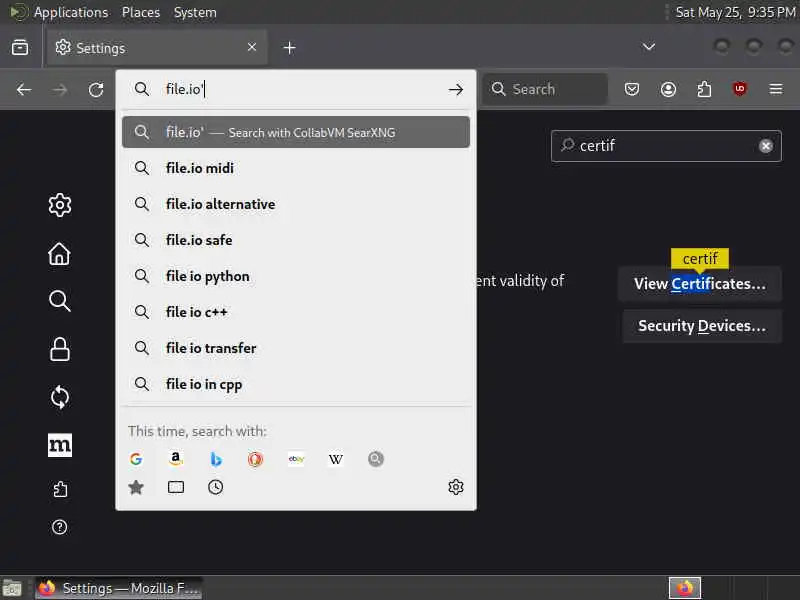Open the System menu
Image resolution: width=800 pixels, height=600 pixels.
click(195, 12)
